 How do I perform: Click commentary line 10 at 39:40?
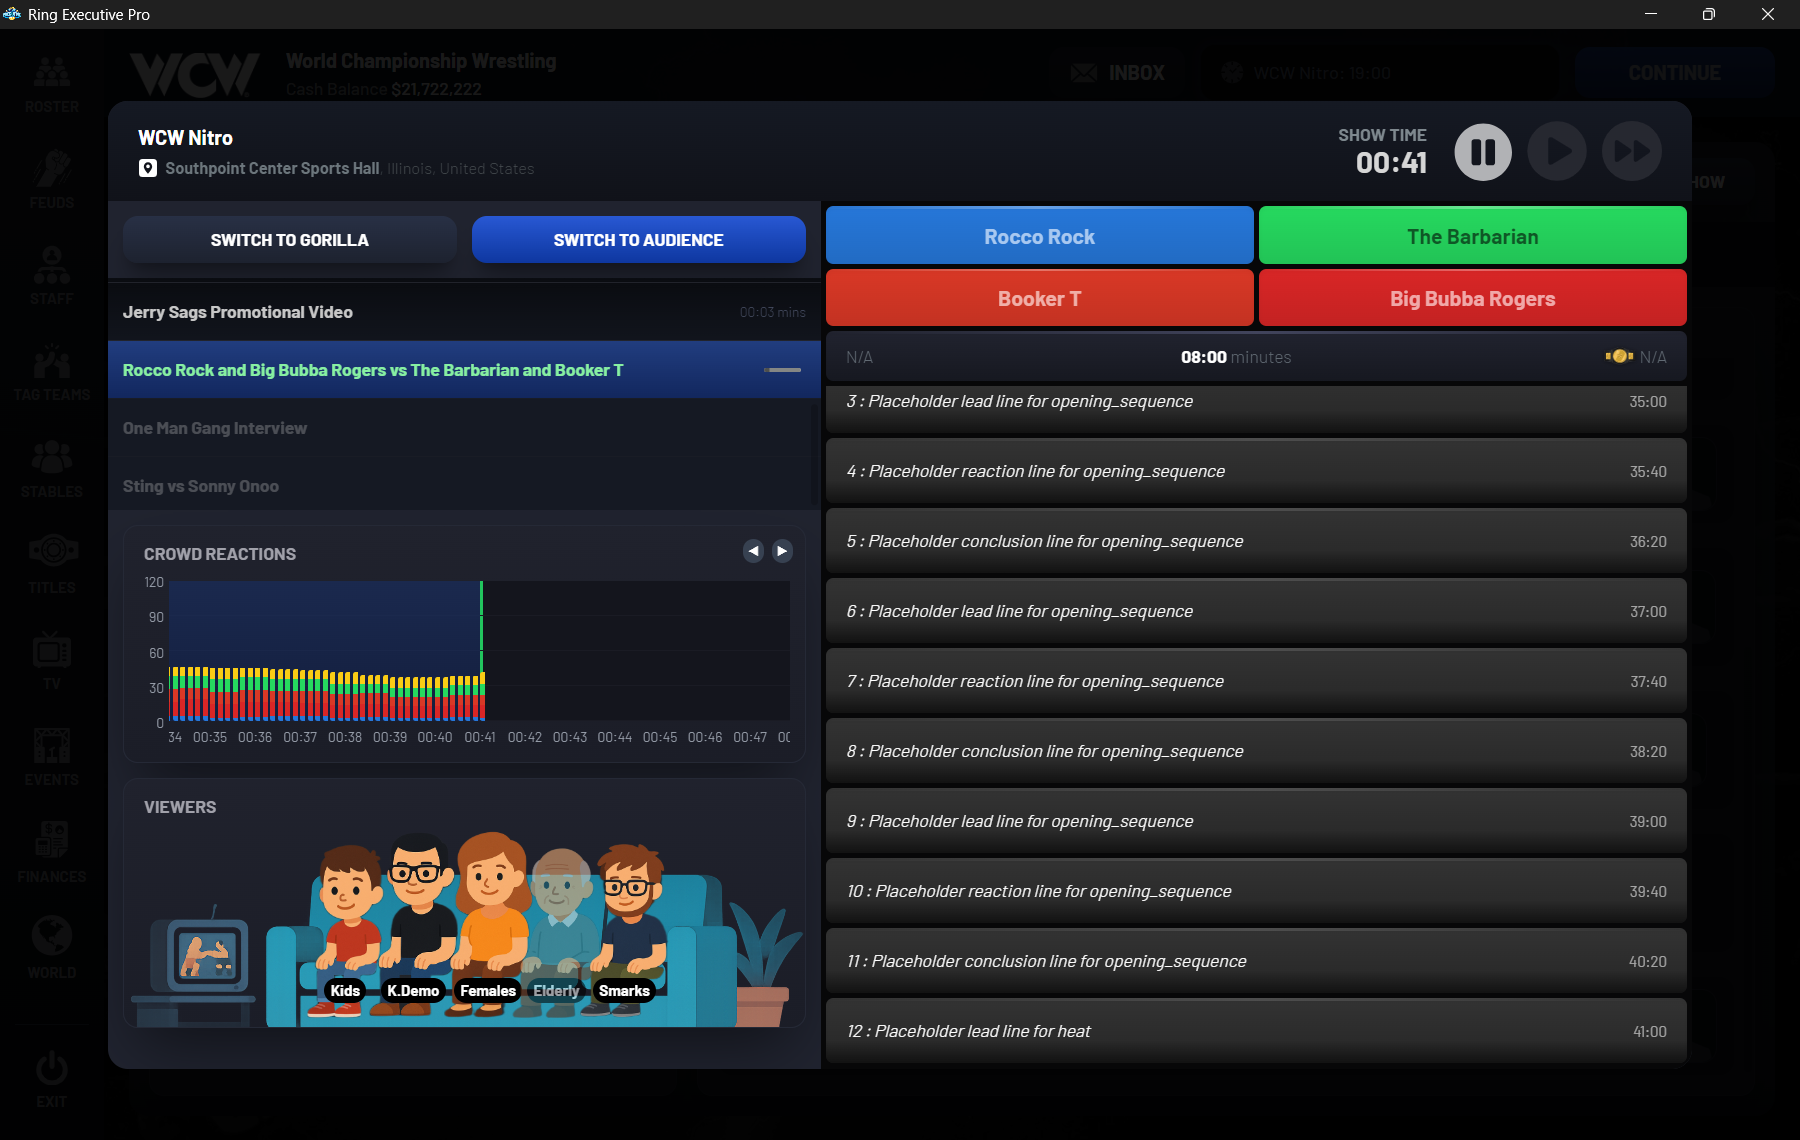[1256, 891]
